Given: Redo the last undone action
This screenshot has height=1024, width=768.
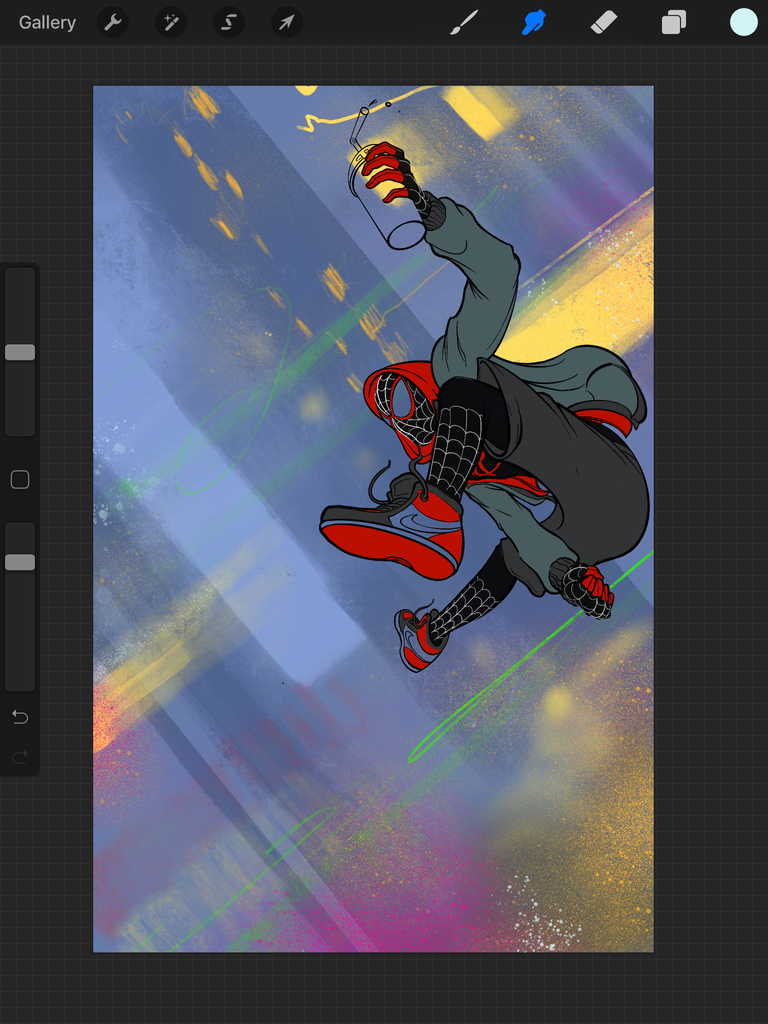Looking at the screenshot, I should coord(20,757).
